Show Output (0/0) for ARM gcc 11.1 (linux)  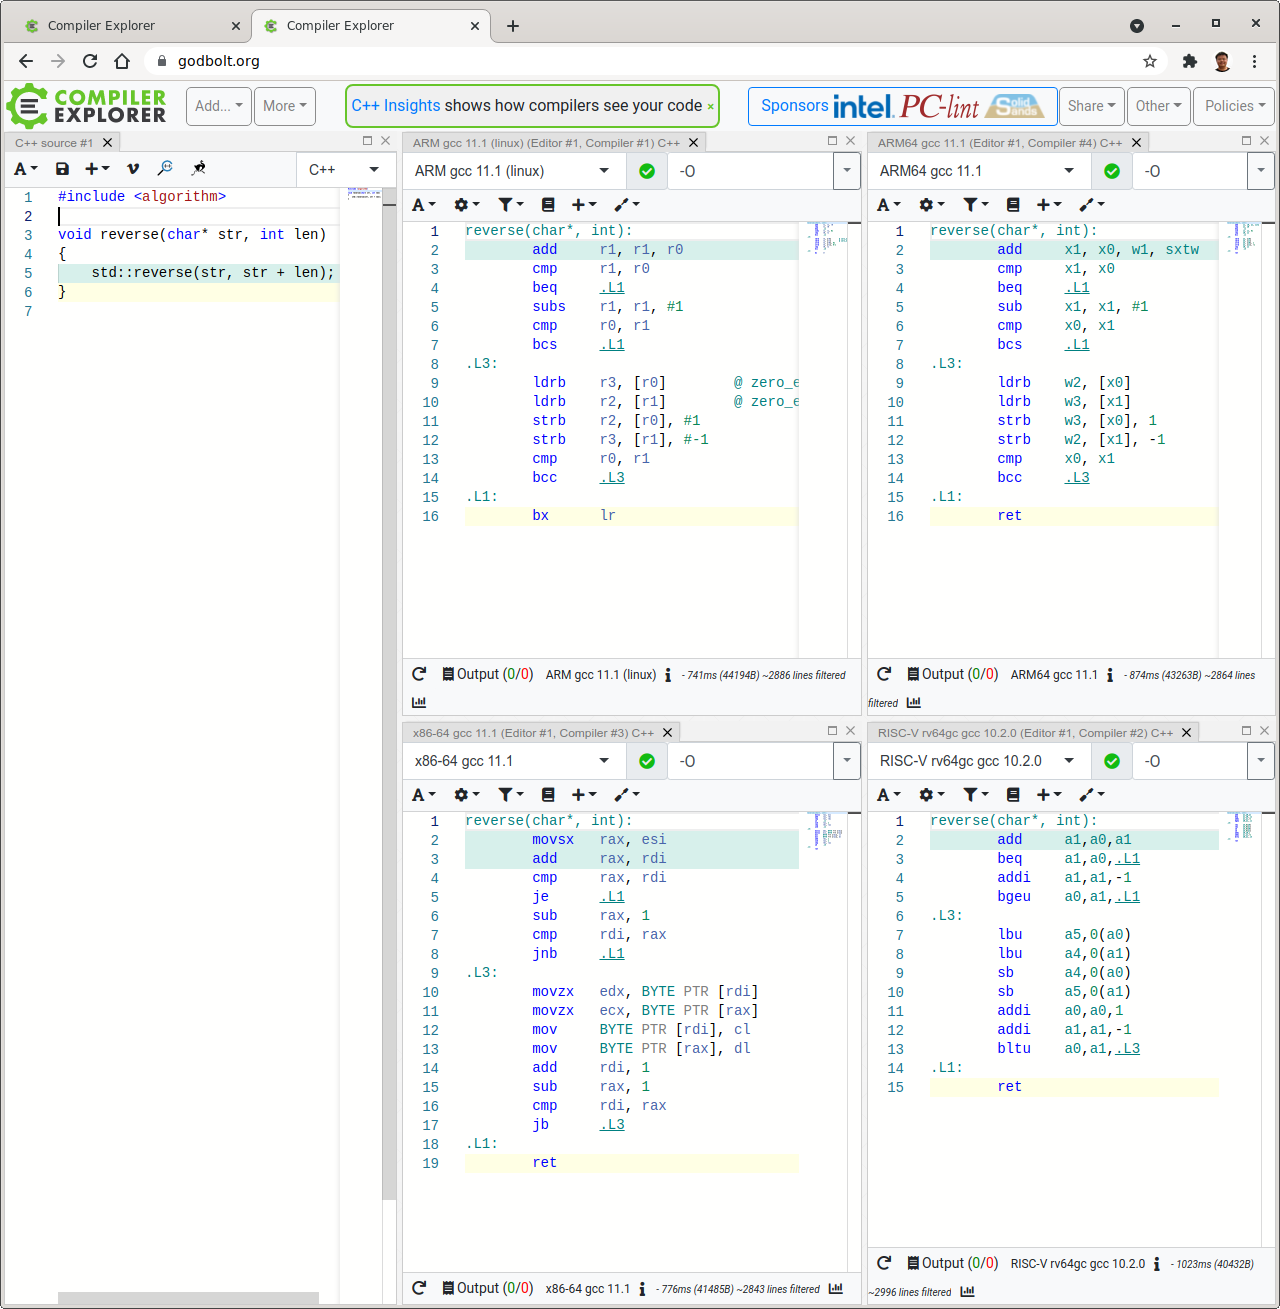488,674
